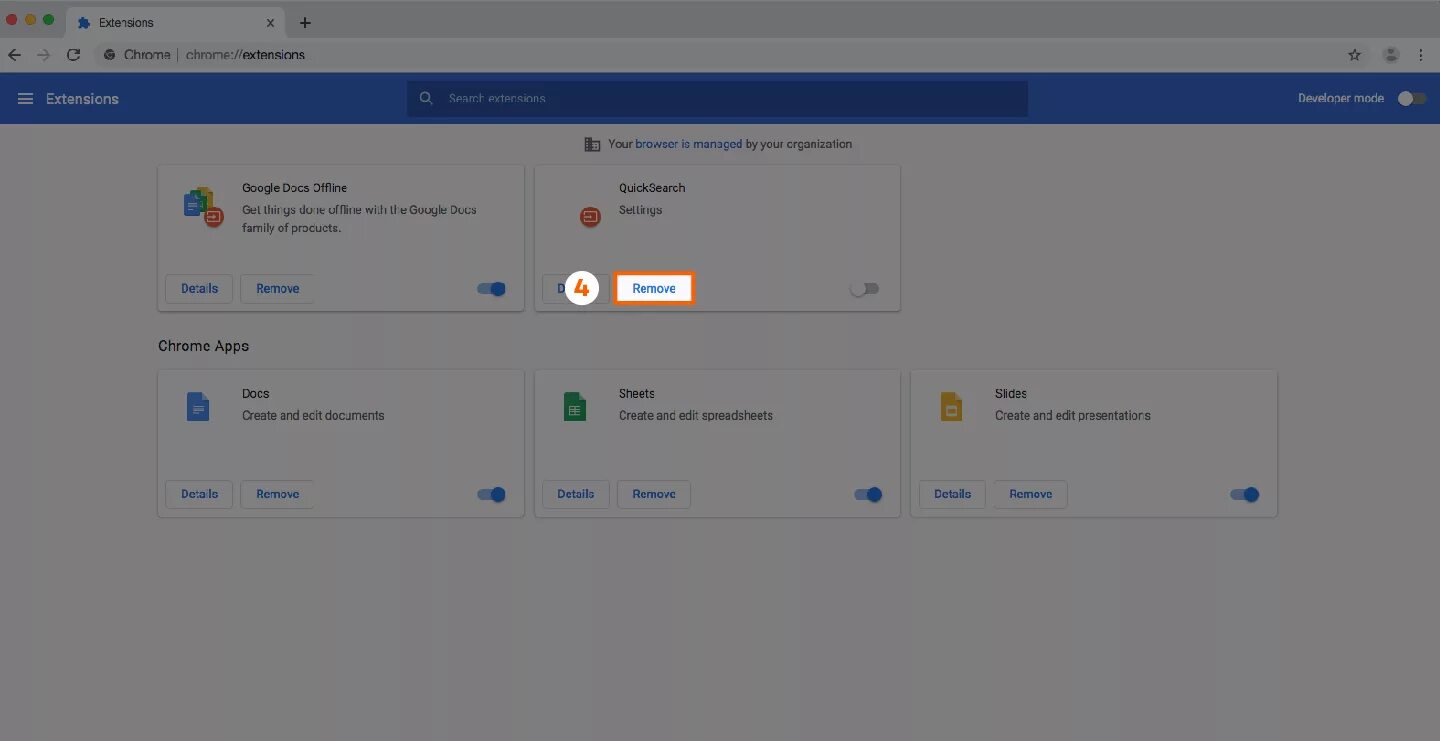This screenshot has height=741, width=1440.
Task: Remove the Sheets app
Action: point(654,494)
